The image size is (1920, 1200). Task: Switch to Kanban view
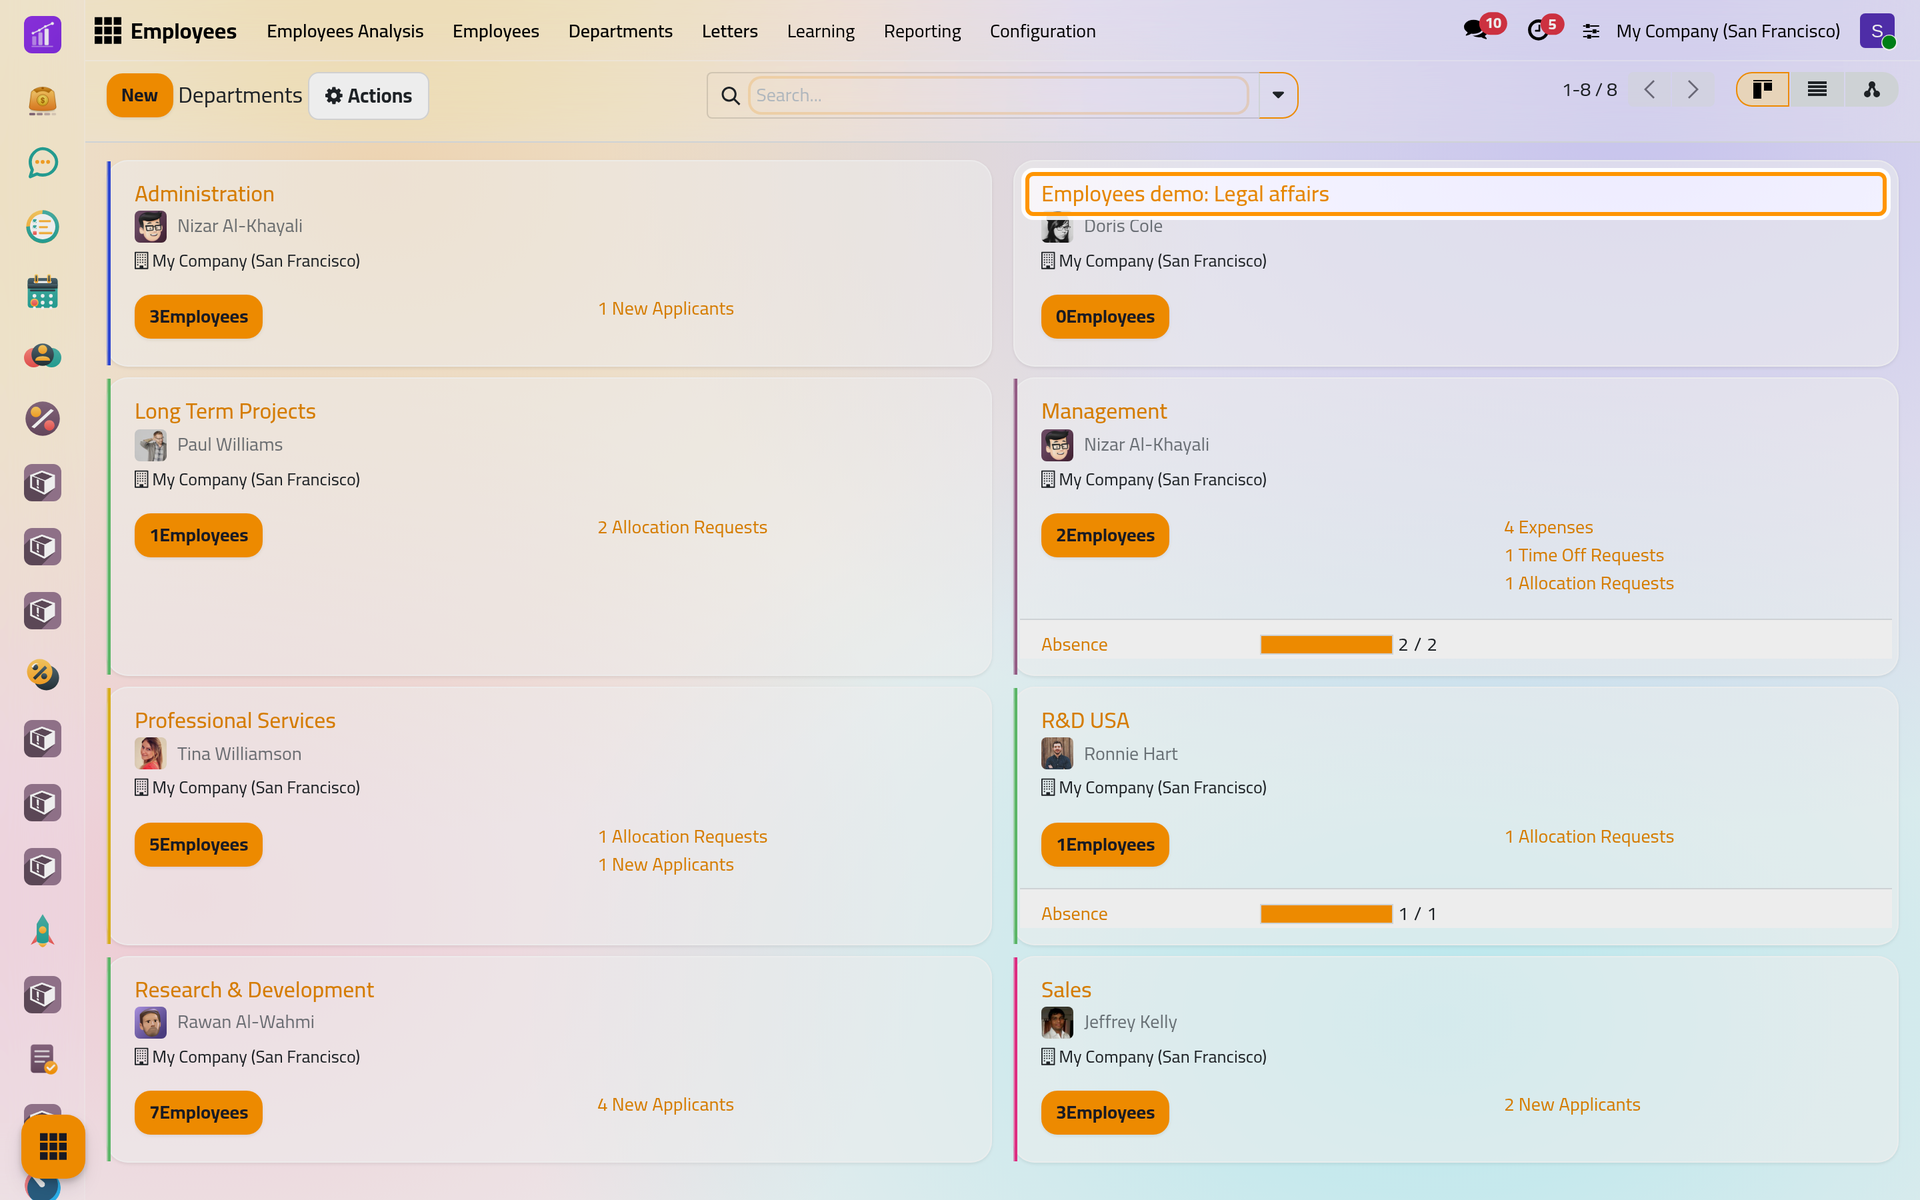1762,90
